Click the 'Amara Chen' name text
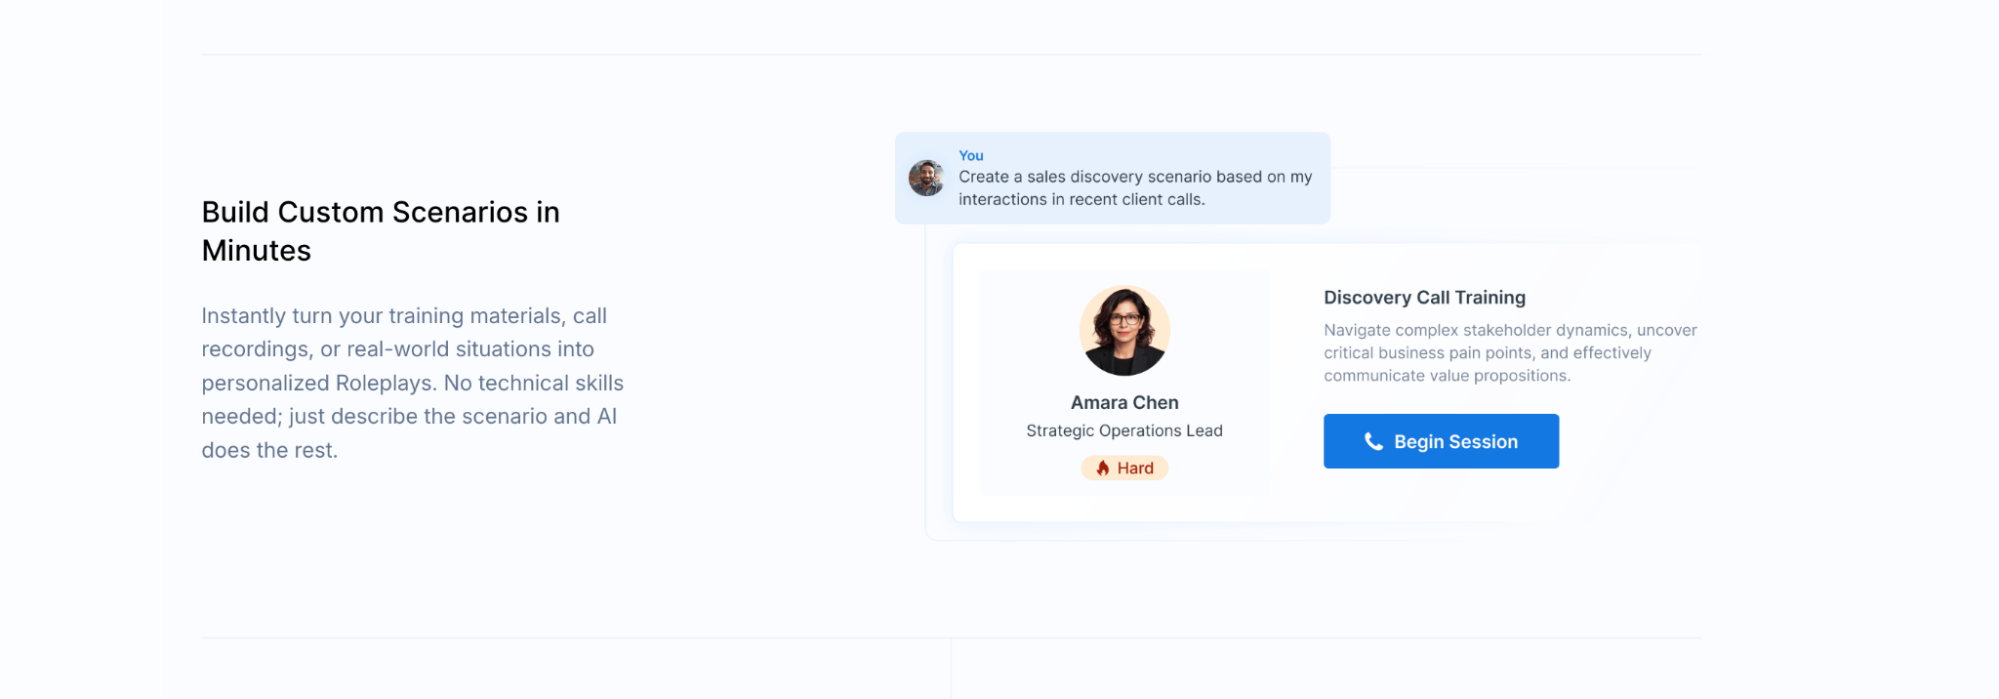 [x=1125, y=402]
